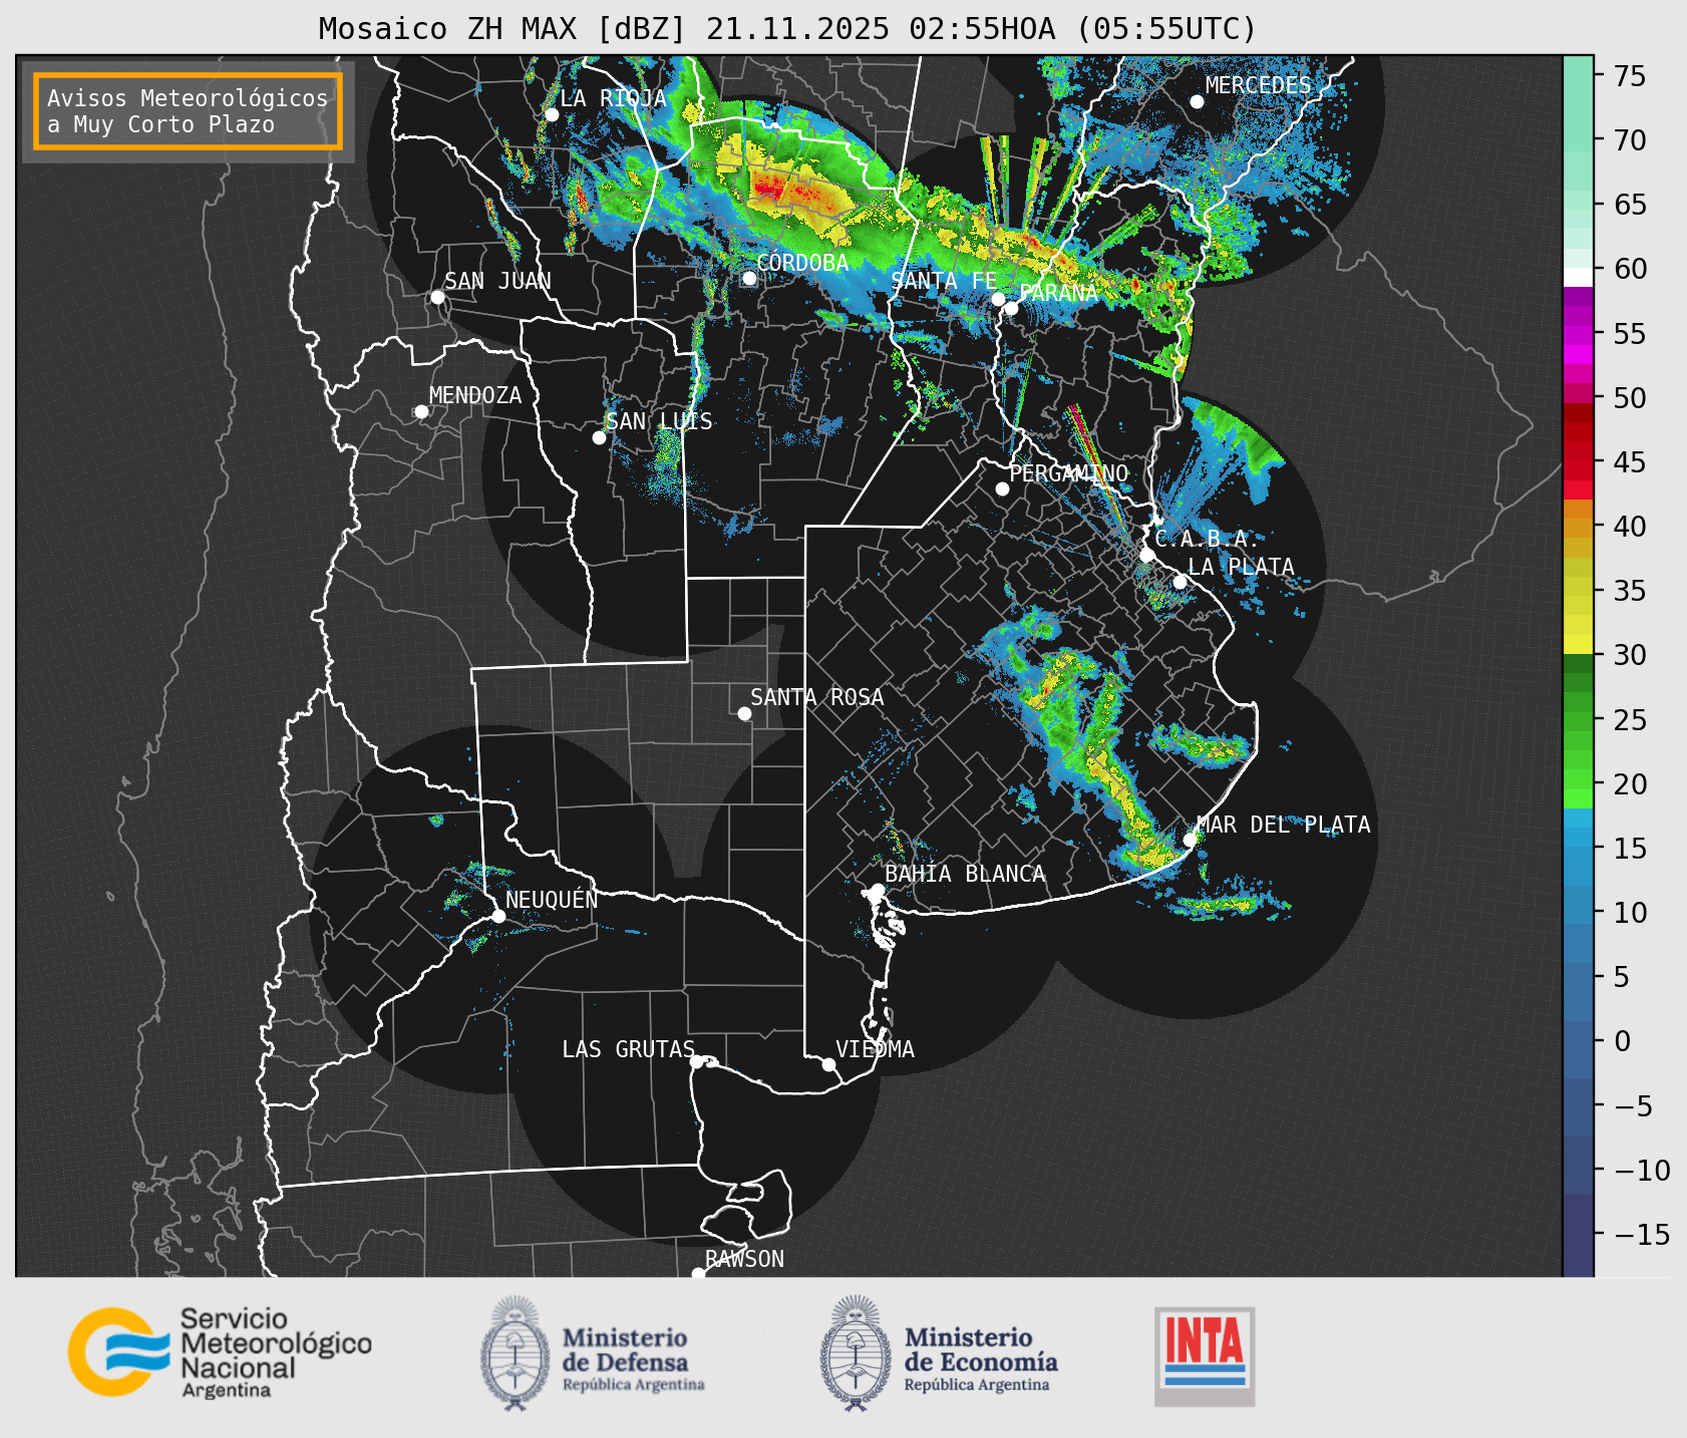
Task: Click the Neuquén city marker dot
Action: [498, 916]
